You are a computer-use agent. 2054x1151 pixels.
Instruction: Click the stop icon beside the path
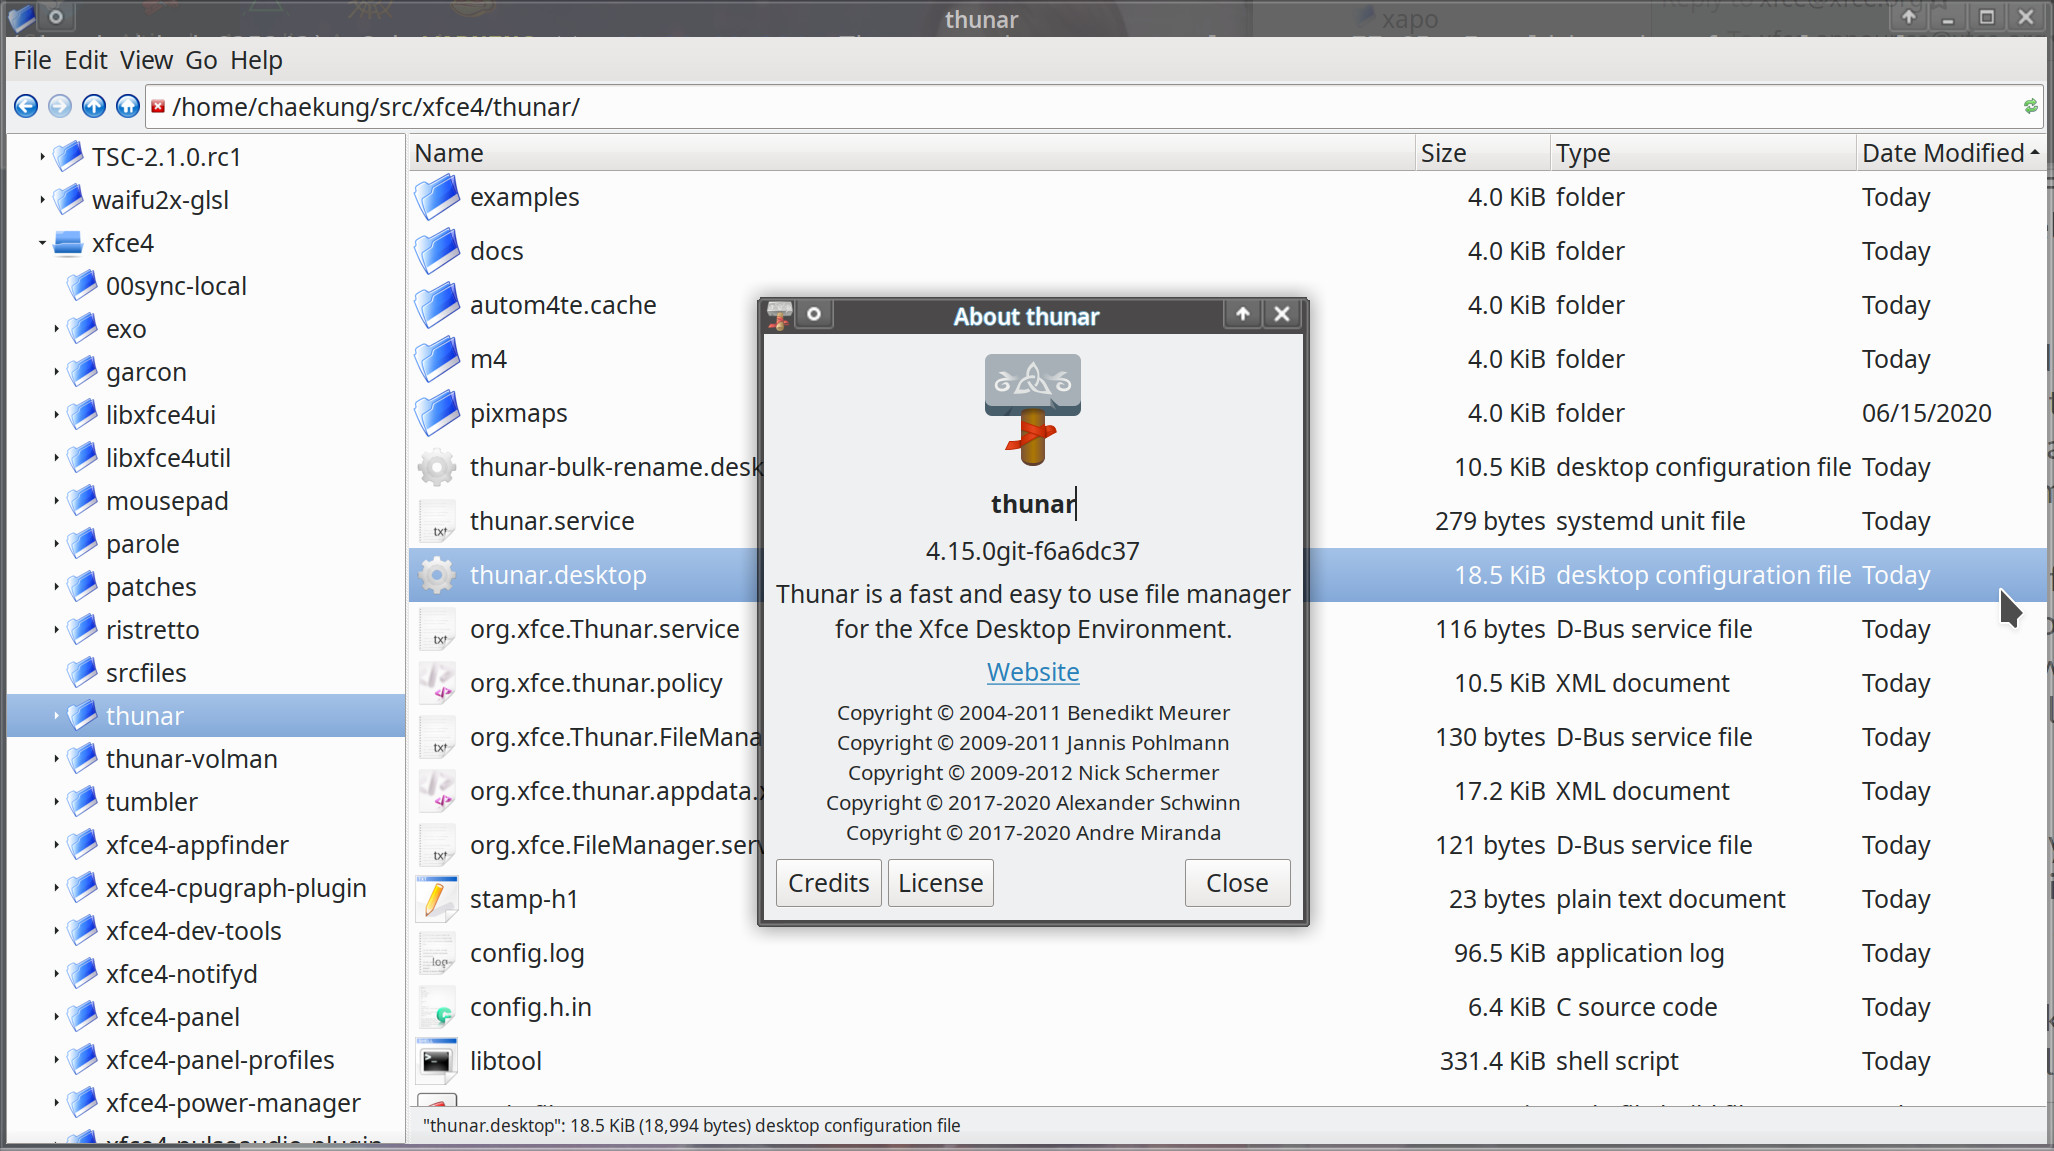pyautogui.click(x=158, y=106)
